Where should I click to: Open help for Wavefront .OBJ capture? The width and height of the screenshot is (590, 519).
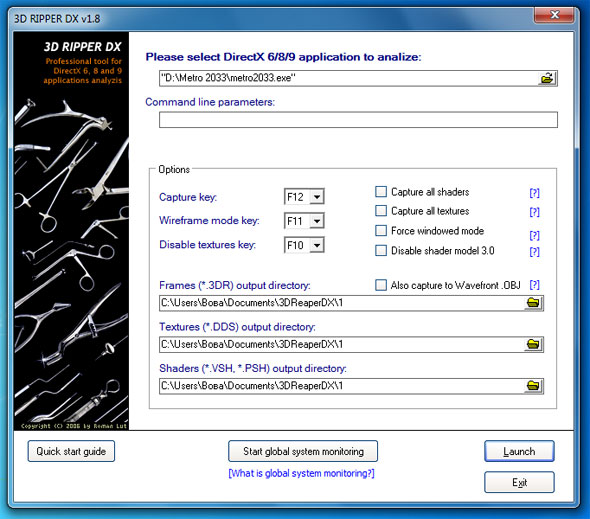pos(534,285)
